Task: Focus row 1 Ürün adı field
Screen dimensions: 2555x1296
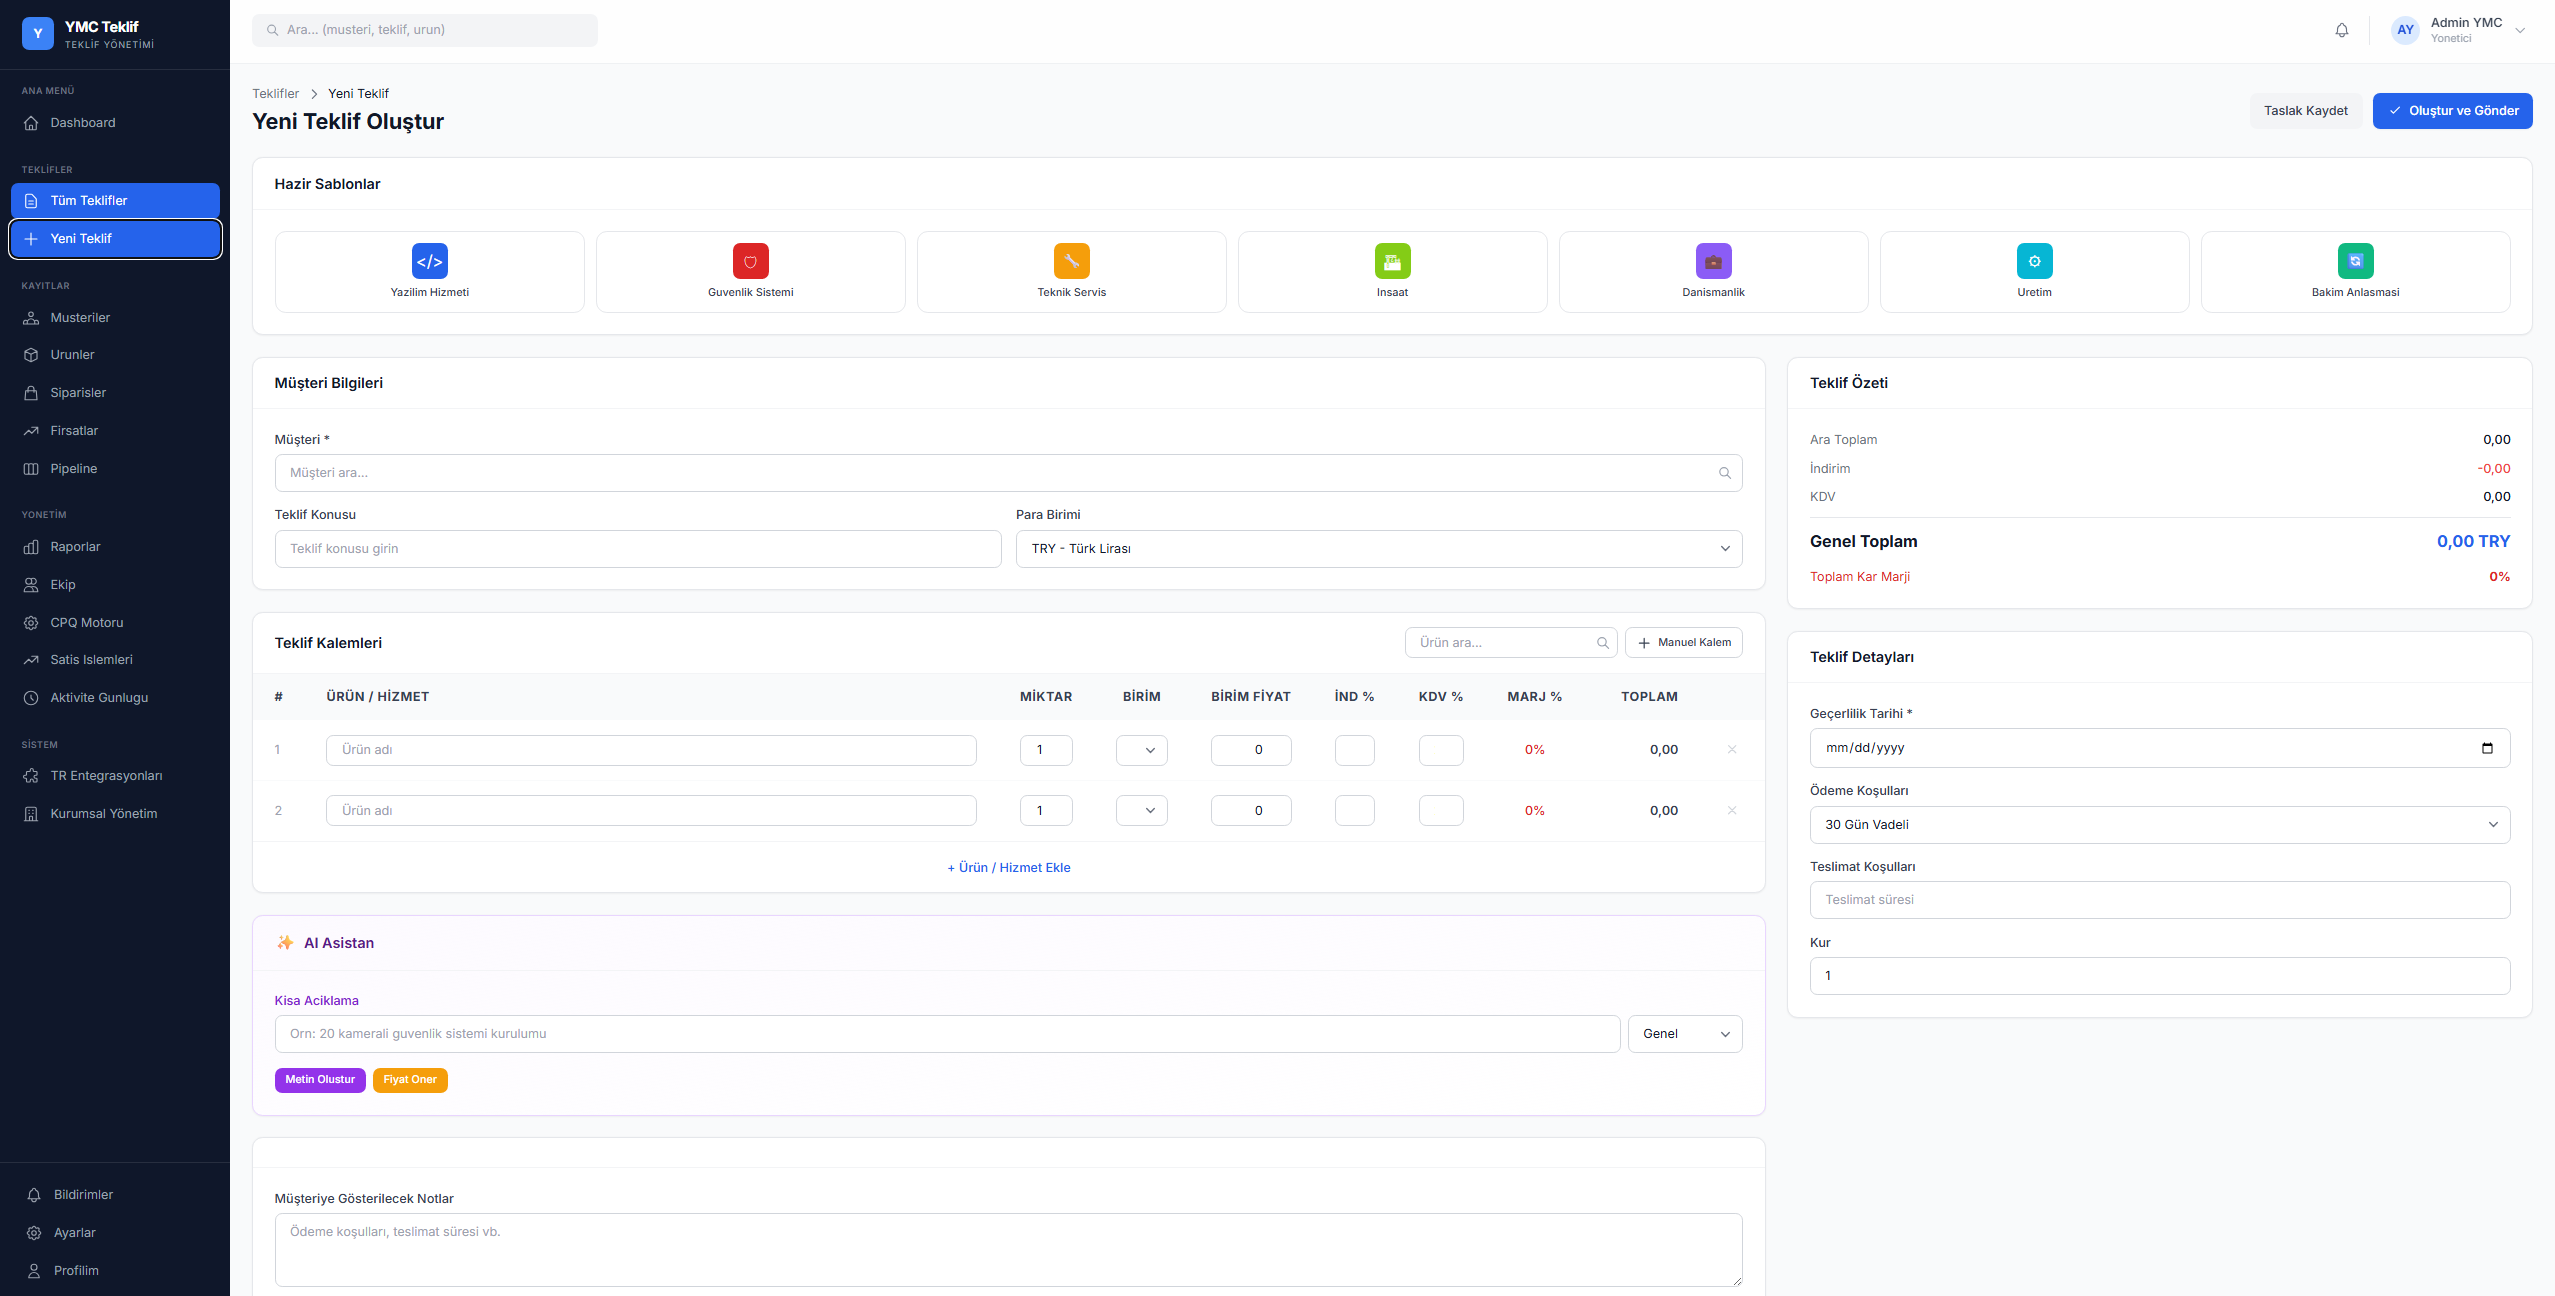Action: (x=651, y=750)
